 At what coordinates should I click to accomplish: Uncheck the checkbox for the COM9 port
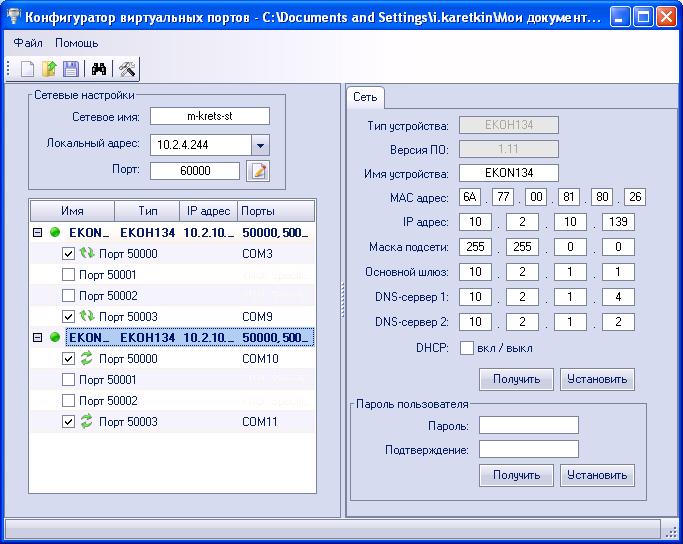(x=68, y=317)
